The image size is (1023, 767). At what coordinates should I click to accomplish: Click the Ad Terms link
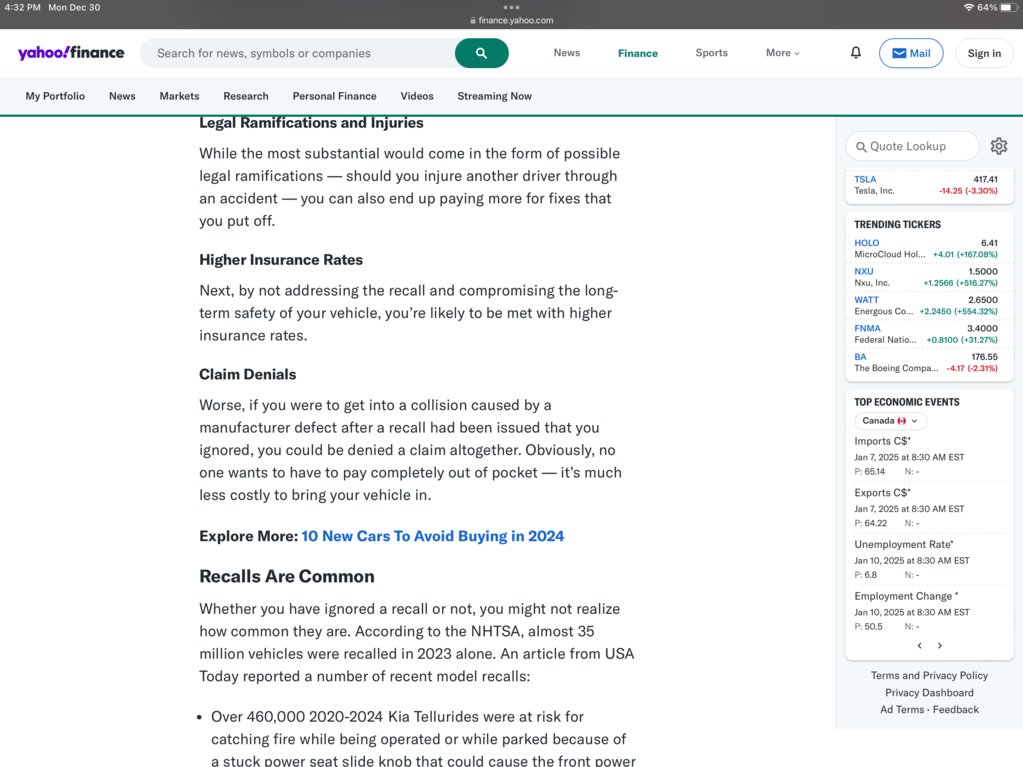tap(902, 710)
